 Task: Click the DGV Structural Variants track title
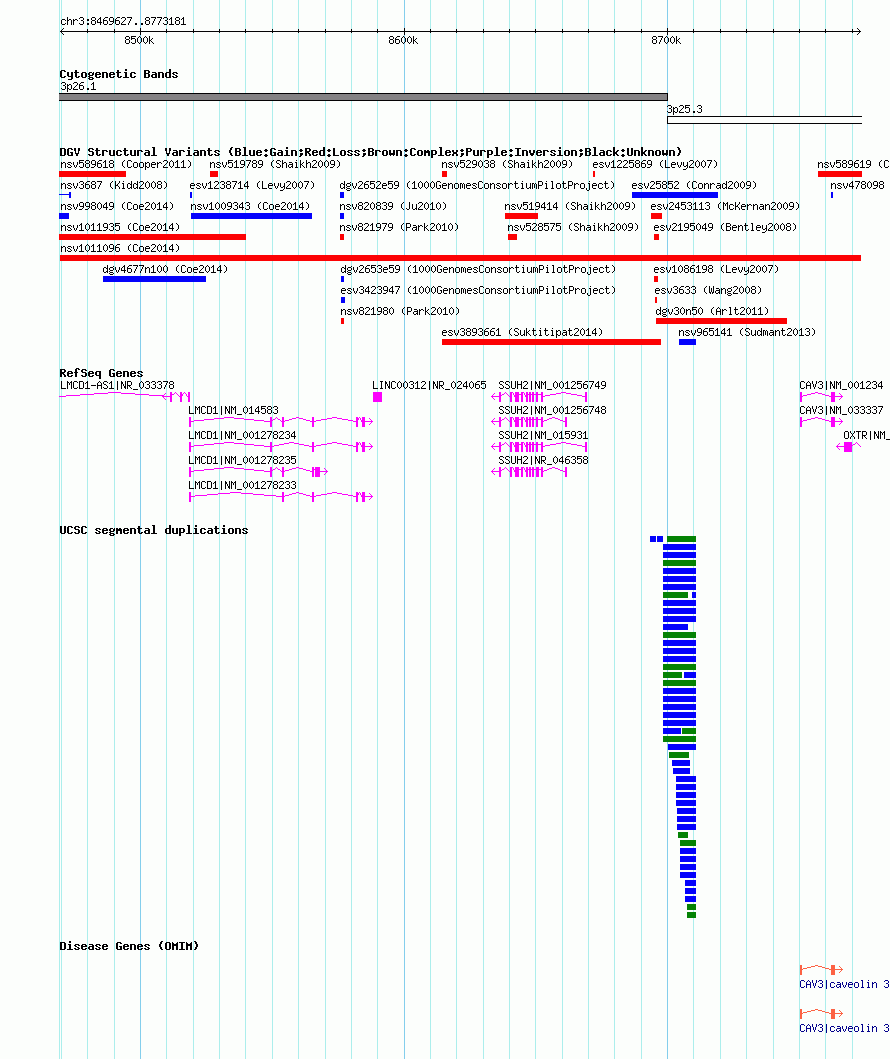371,152
